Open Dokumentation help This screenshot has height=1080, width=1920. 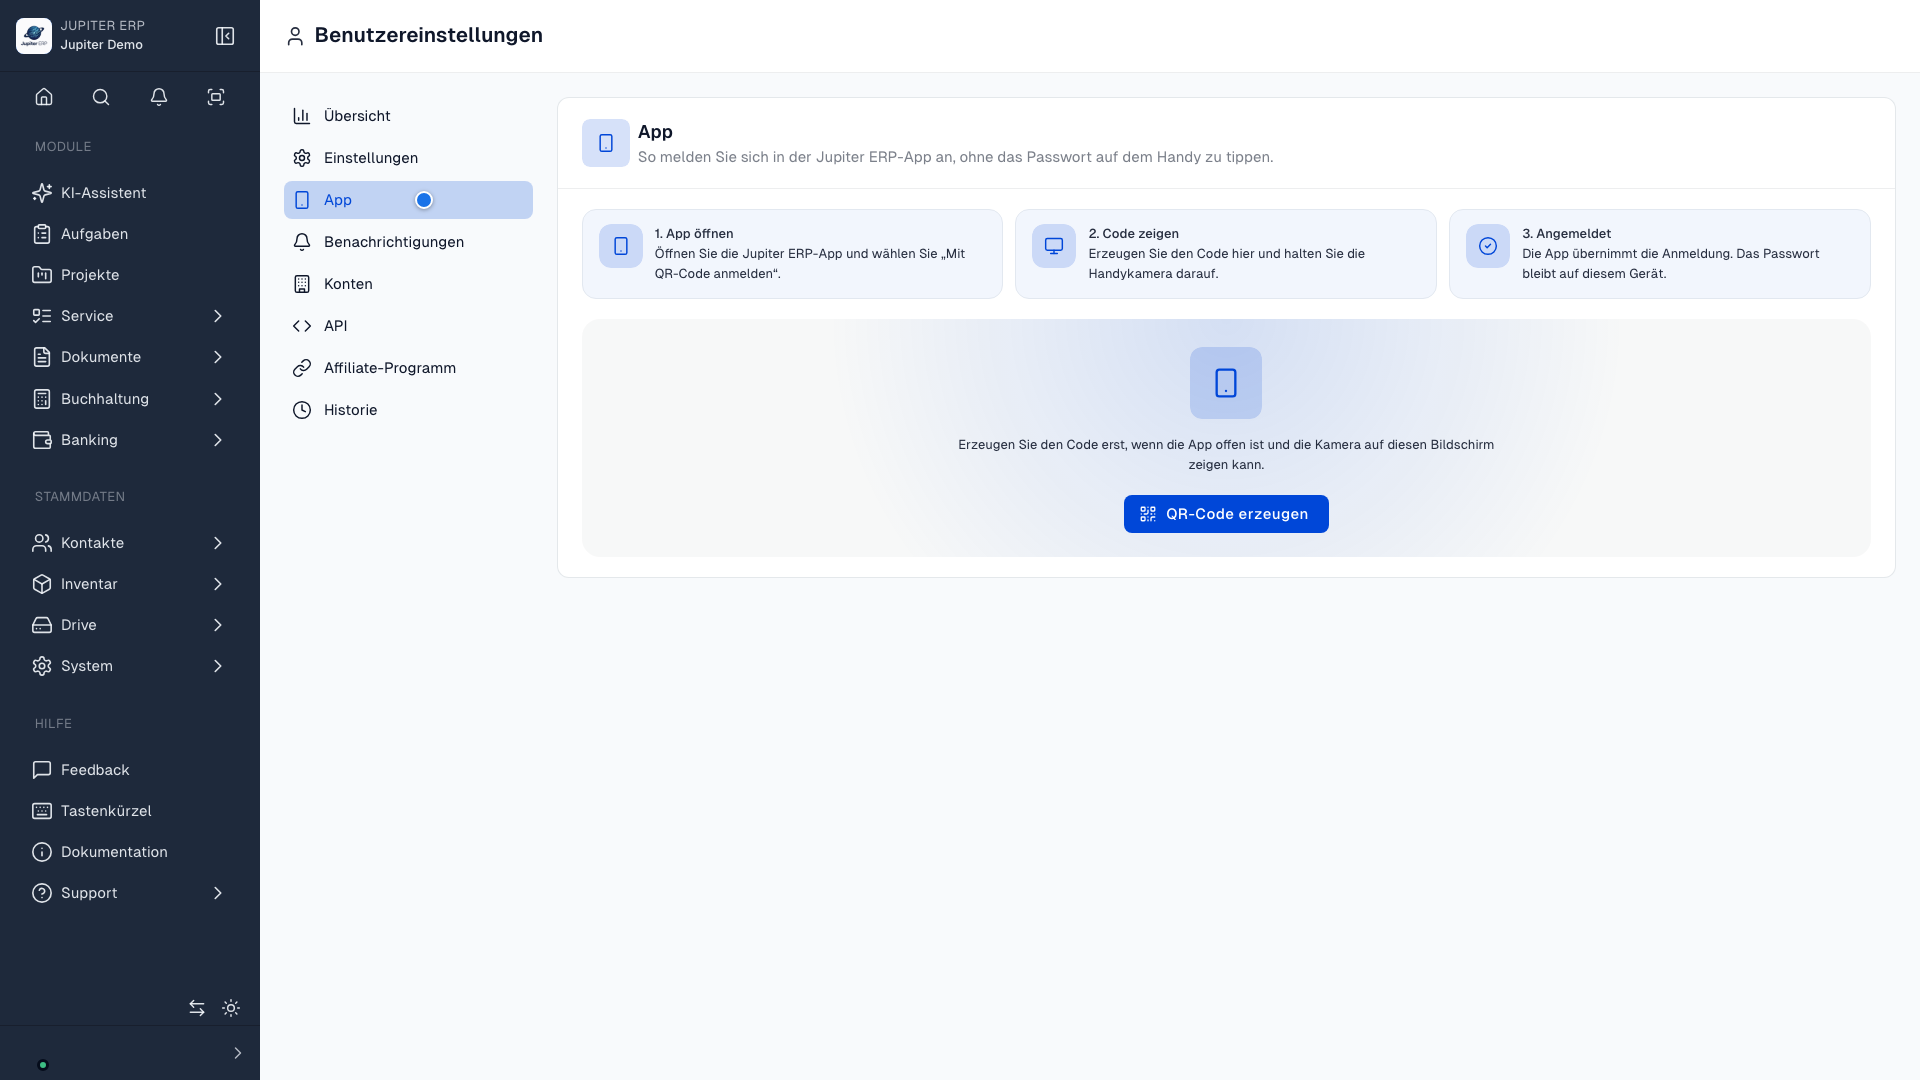pyautogui.click(x=130, y=852)
